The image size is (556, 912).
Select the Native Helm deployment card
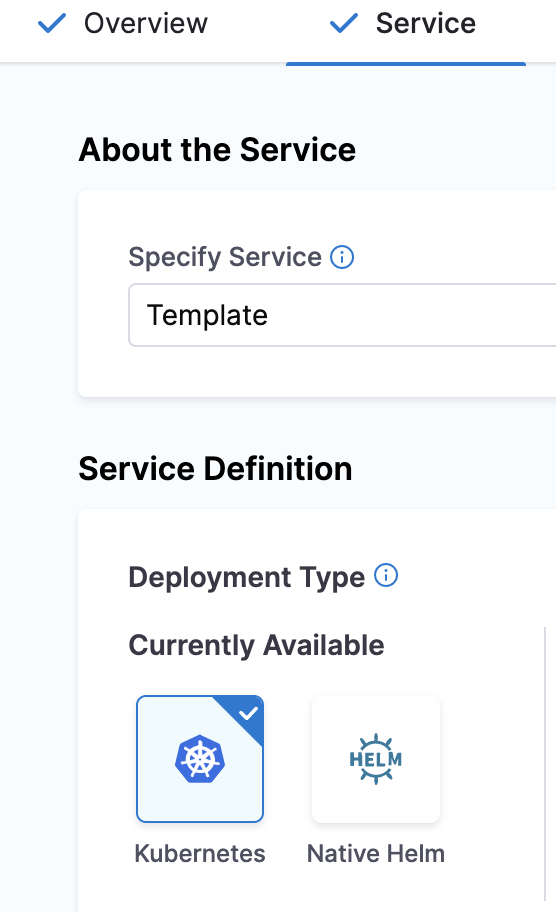tap(376, 758)
